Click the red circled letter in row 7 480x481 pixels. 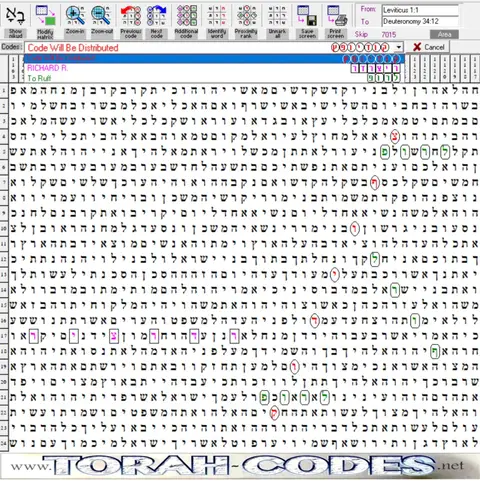(x=374, y=182)
